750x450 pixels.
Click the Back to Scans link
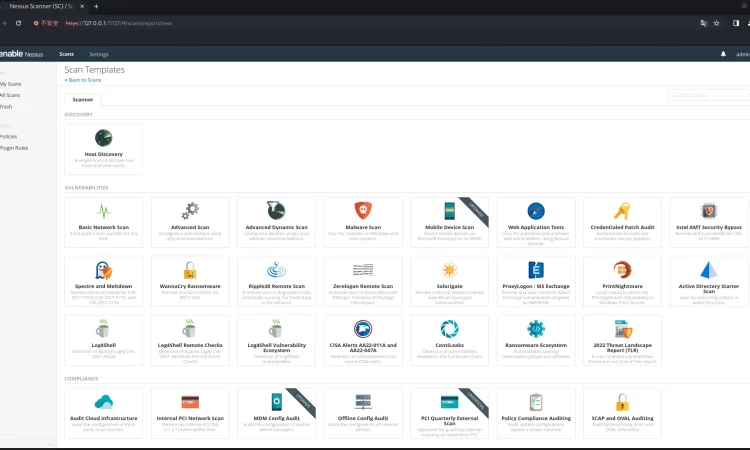pos(83,80)
